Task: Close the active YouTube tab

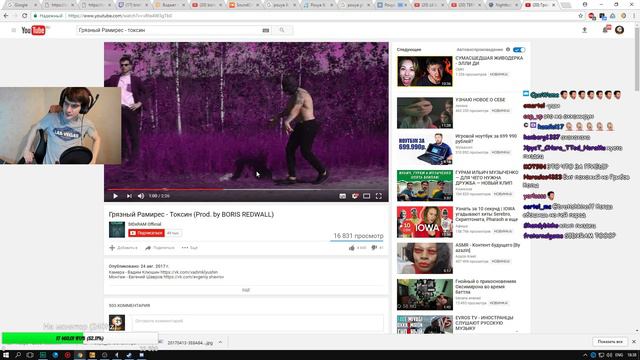Action: pyautogui.click(x=553, y=5)
